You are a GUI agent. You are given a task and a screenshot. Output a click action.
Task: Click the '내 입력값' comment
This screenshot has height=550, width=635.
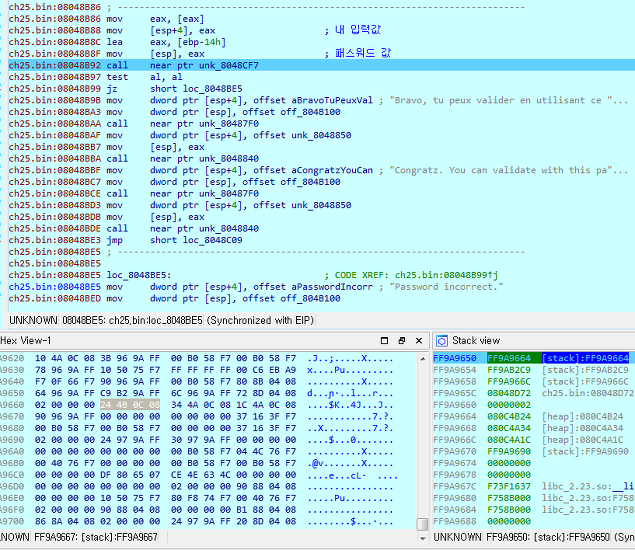(x=358, y=30)
